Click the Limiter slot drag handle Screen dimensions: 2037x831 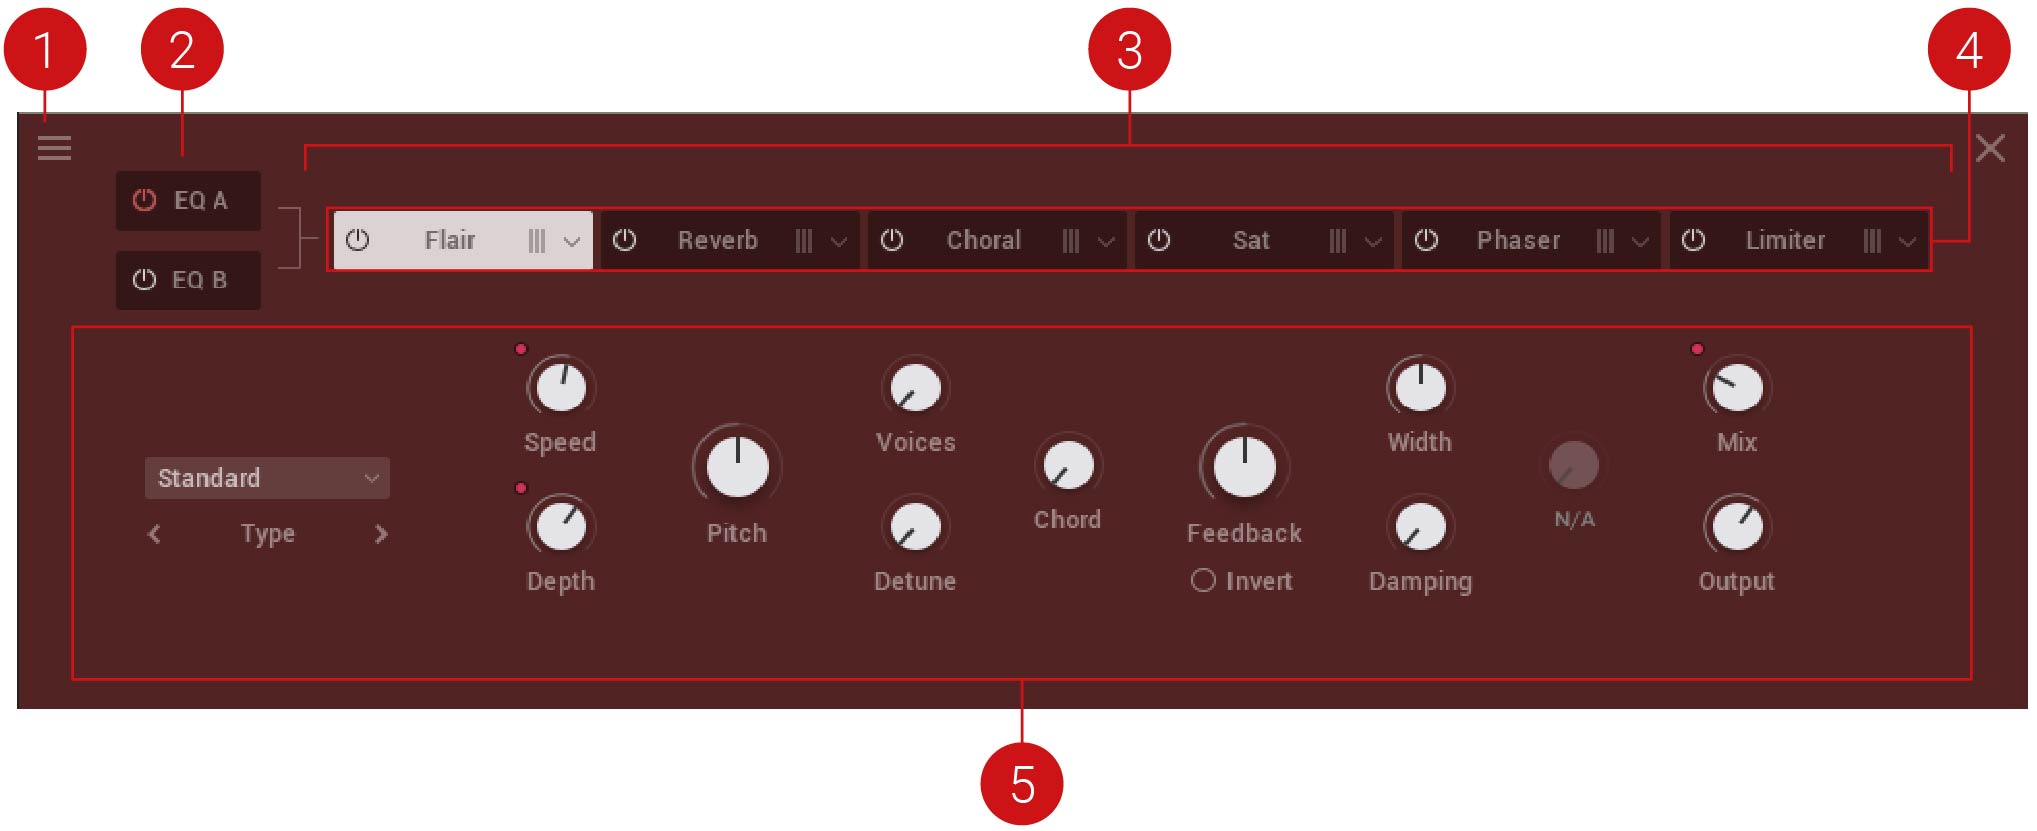click(x=1873, y=241)
